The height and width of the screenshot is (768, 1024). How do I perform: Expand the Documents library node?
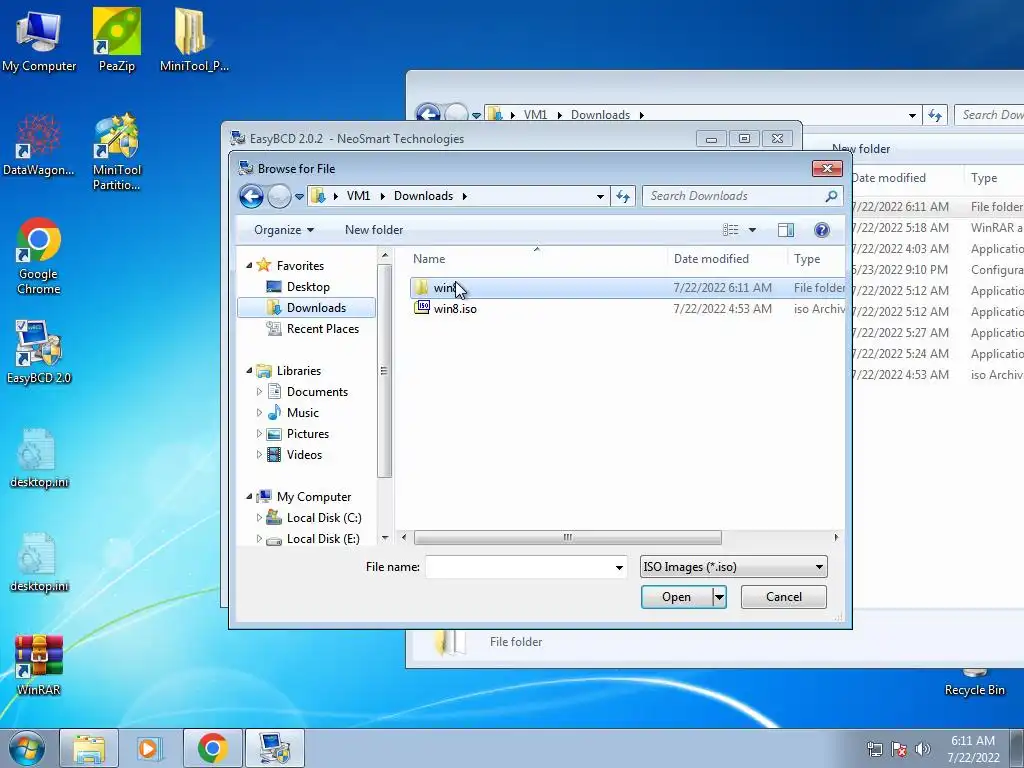[x=259, y=392]
